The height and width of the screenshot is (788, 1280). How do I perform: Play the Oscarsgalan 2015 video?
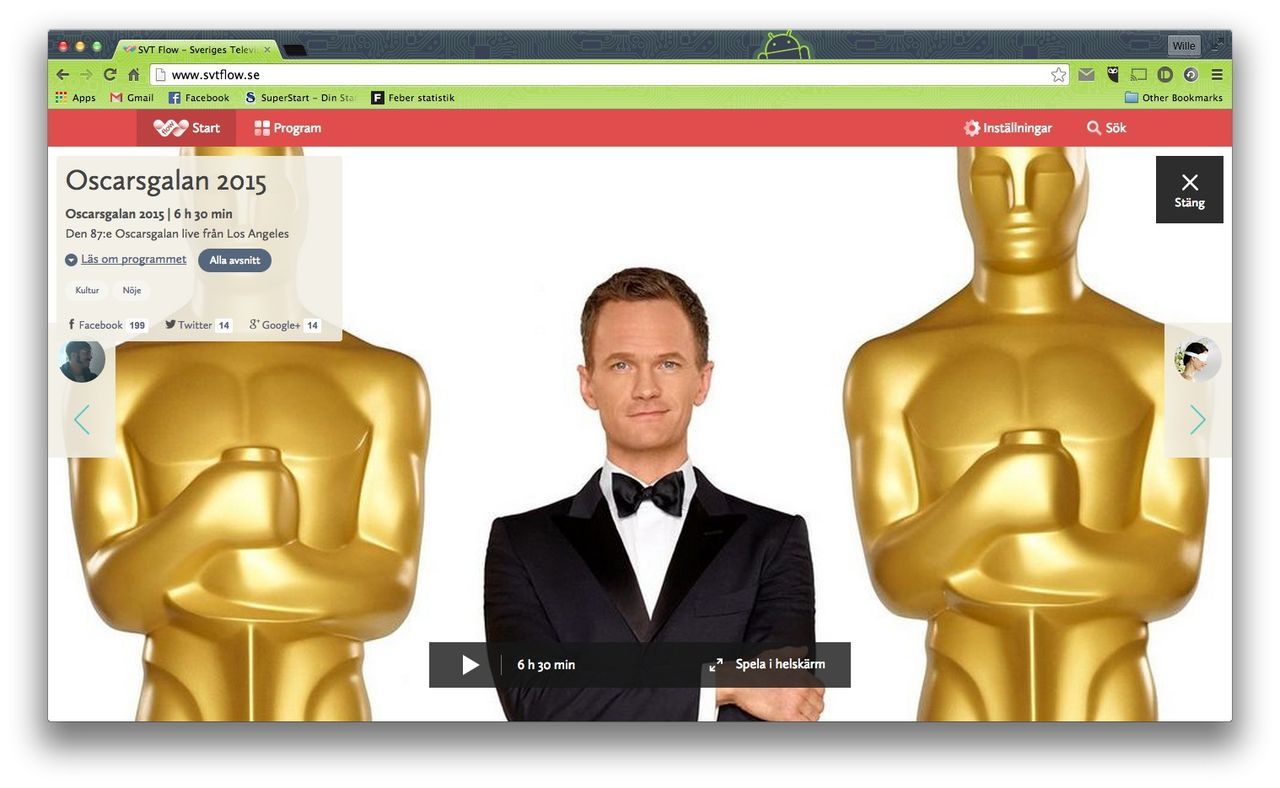[x=470, y=665]
